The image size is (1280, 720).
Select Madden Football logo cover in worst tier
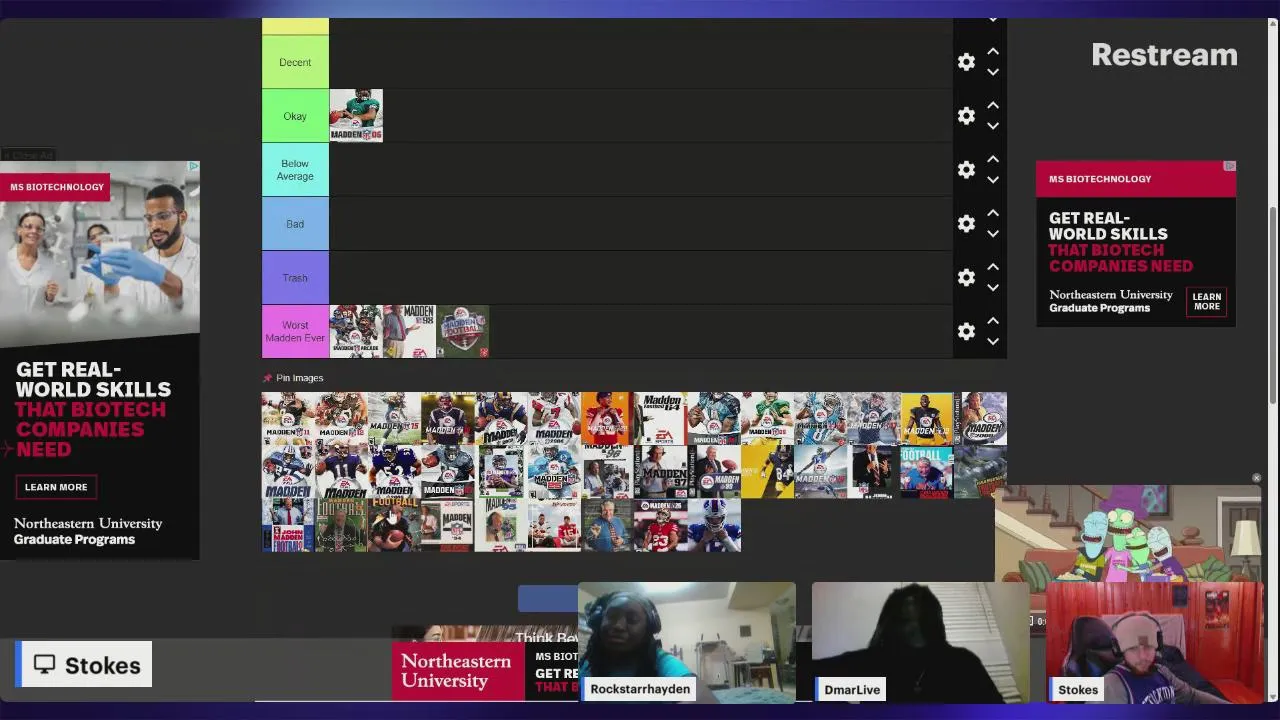click(462, 331)
